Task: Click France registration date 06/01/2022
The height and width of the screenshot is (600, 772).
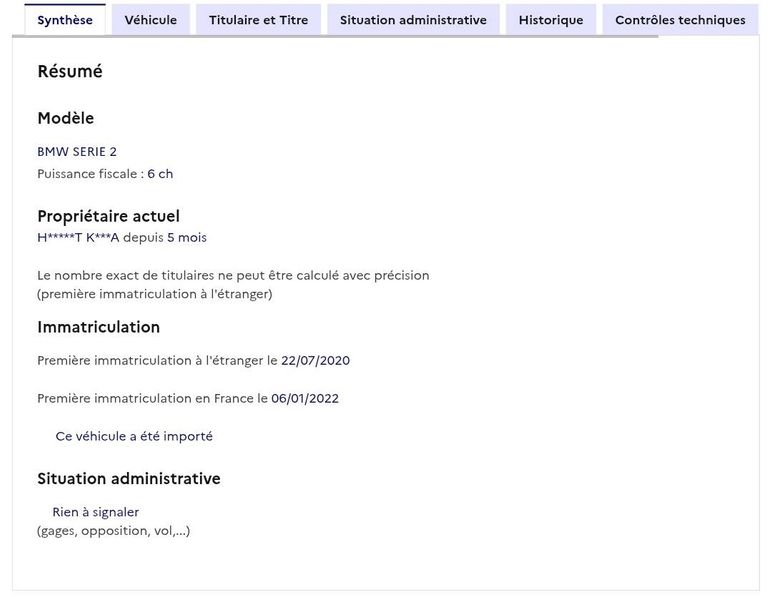Action: tap(305, 399)
